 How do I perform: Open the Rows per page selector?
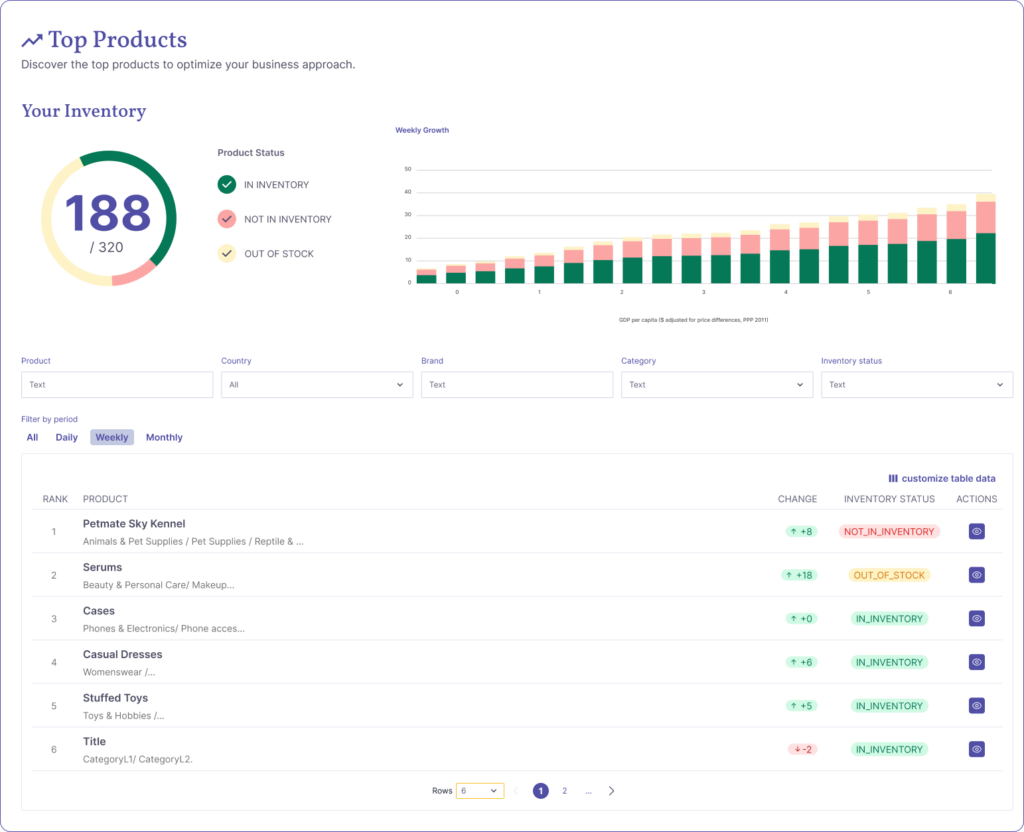[480, 791]
